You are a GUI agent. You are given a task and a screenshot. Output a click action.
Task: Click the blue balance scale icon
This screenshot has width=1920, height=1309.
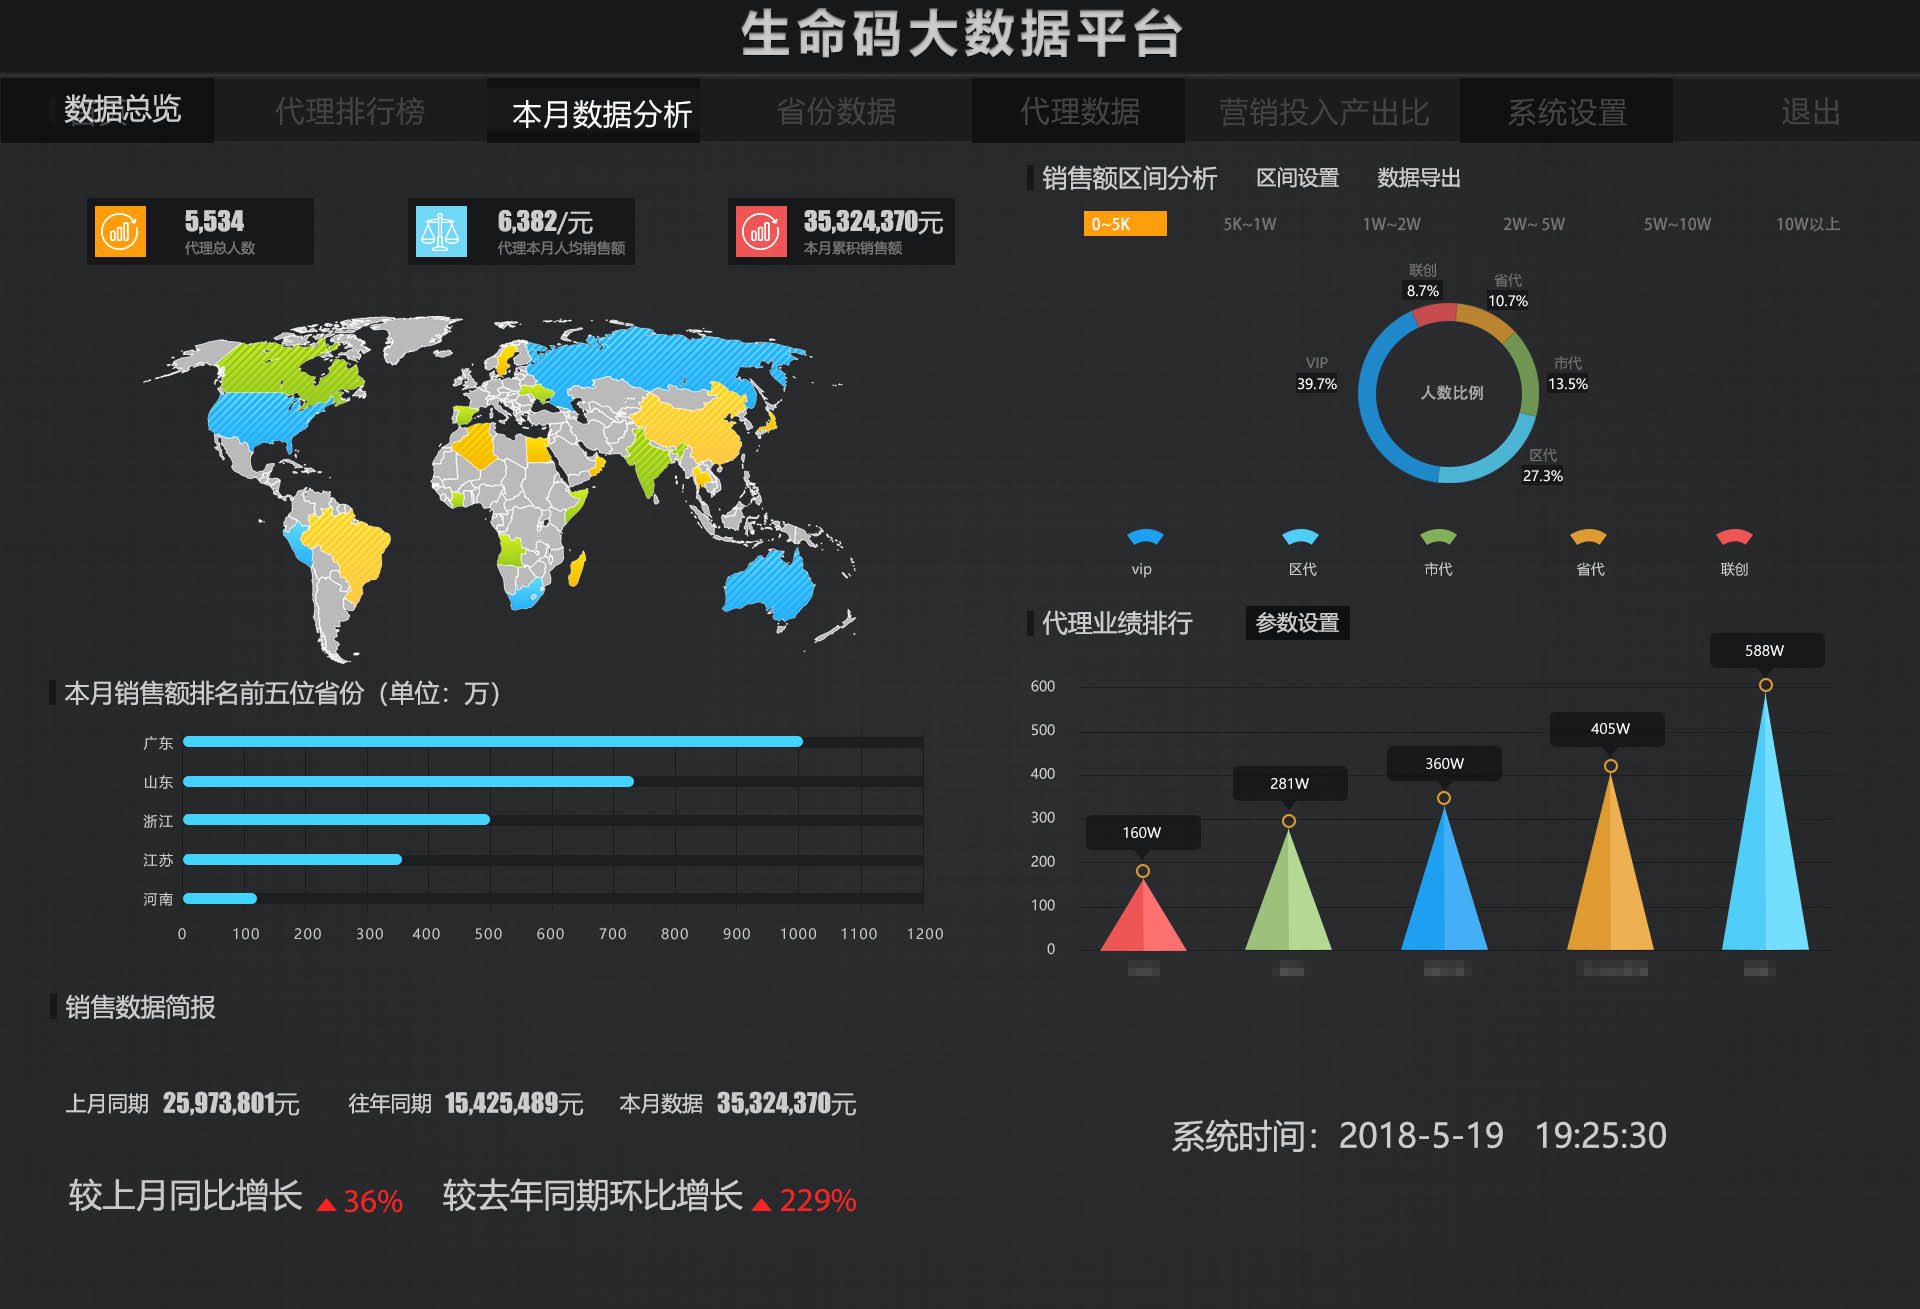(441, 232)
